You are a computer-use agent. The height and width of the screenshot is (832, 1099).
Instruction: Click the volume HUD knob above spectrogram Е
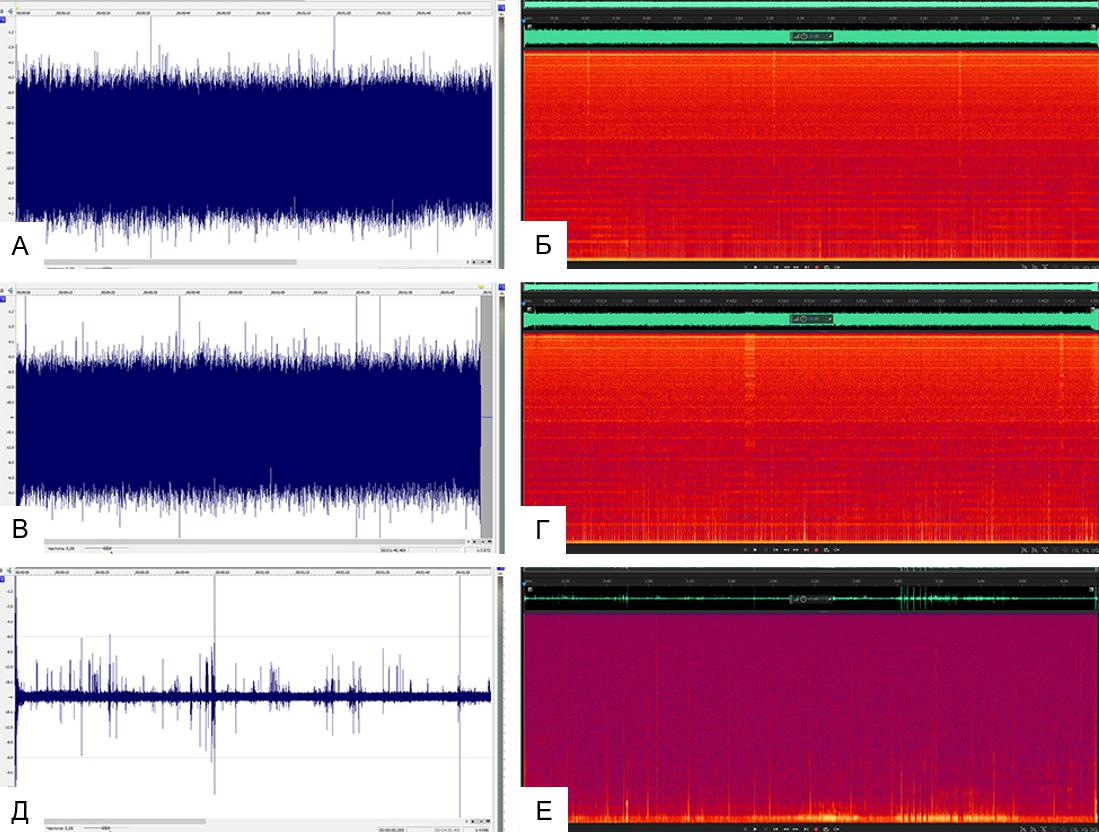(805, 599)
